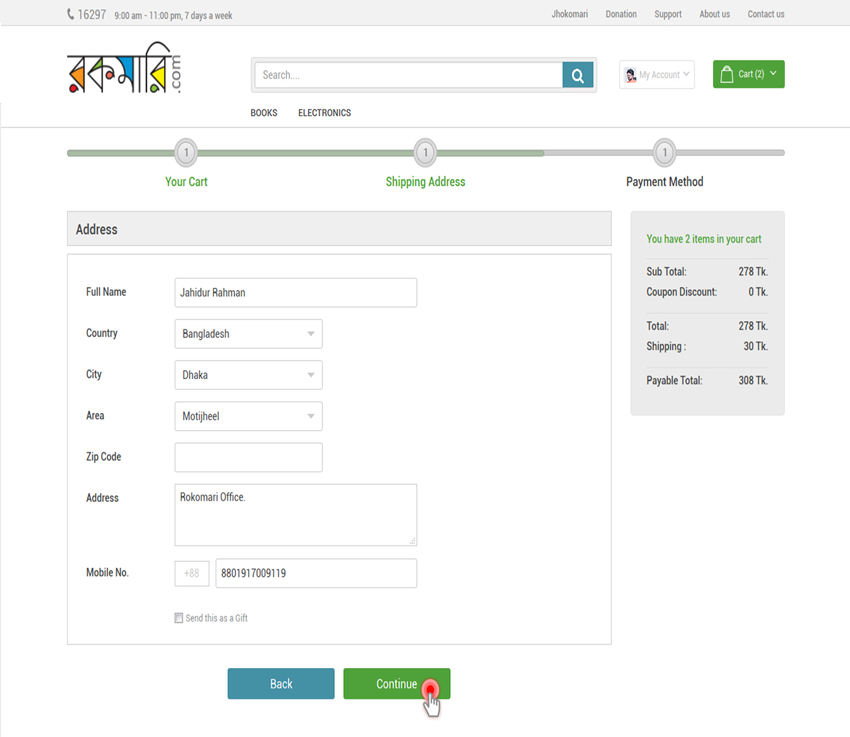
Task: Click the Zip Code input field
Action: [x=248, y=457]
